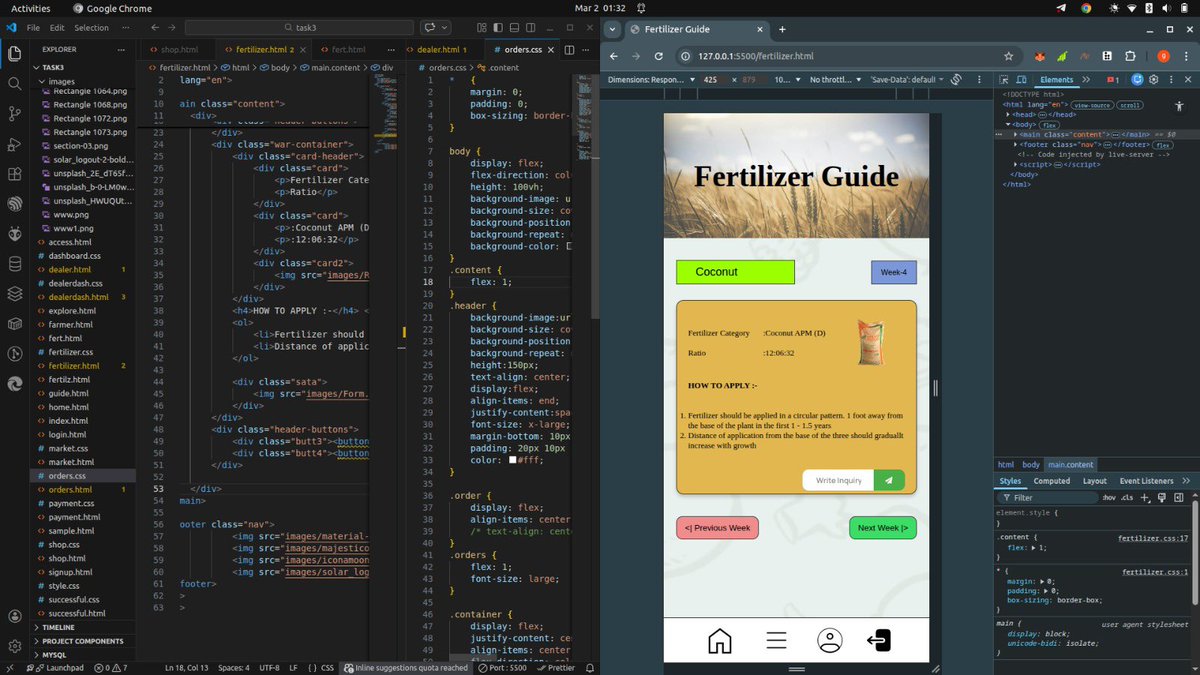Click the profile icon in page footer
Viewport: 1200px width, 675px height.
click(x=829, y=641)
